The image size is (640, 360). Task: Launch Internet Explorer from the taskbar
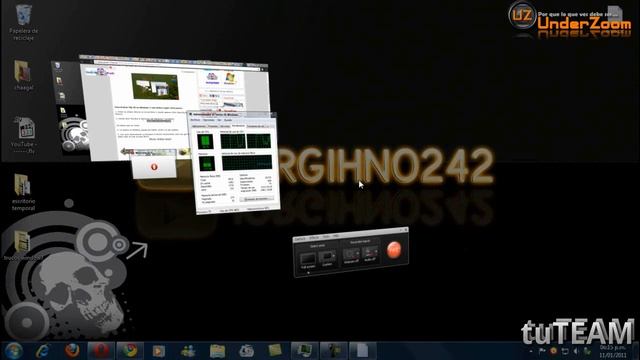(x=42, y=351)
